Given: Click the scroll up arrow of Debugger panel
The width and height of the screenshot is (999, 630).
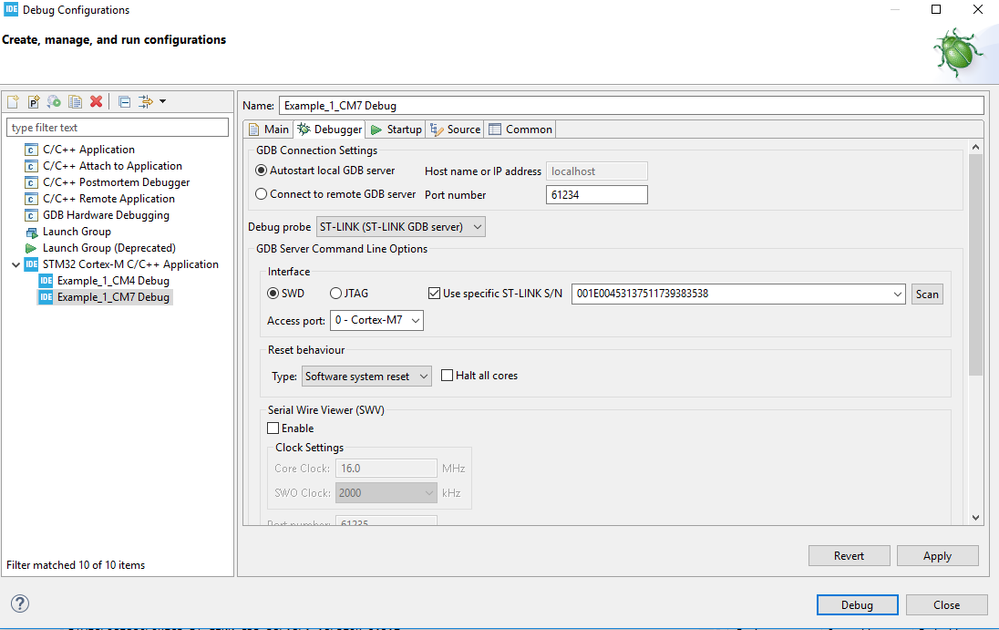Looking at the screenshot, I should 975,147.
